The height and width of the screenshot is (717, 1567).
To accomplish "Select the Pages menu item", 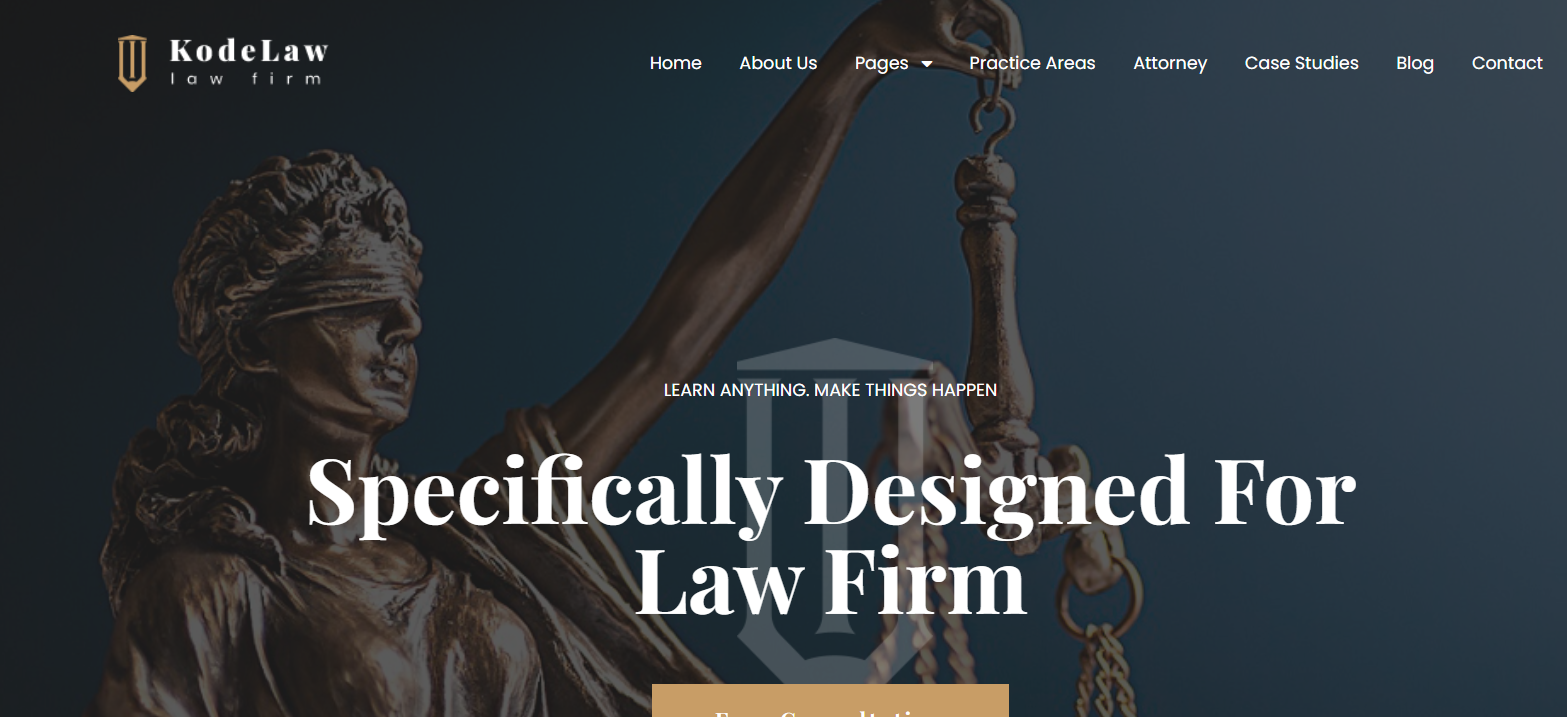I will [x=882, y=63].
